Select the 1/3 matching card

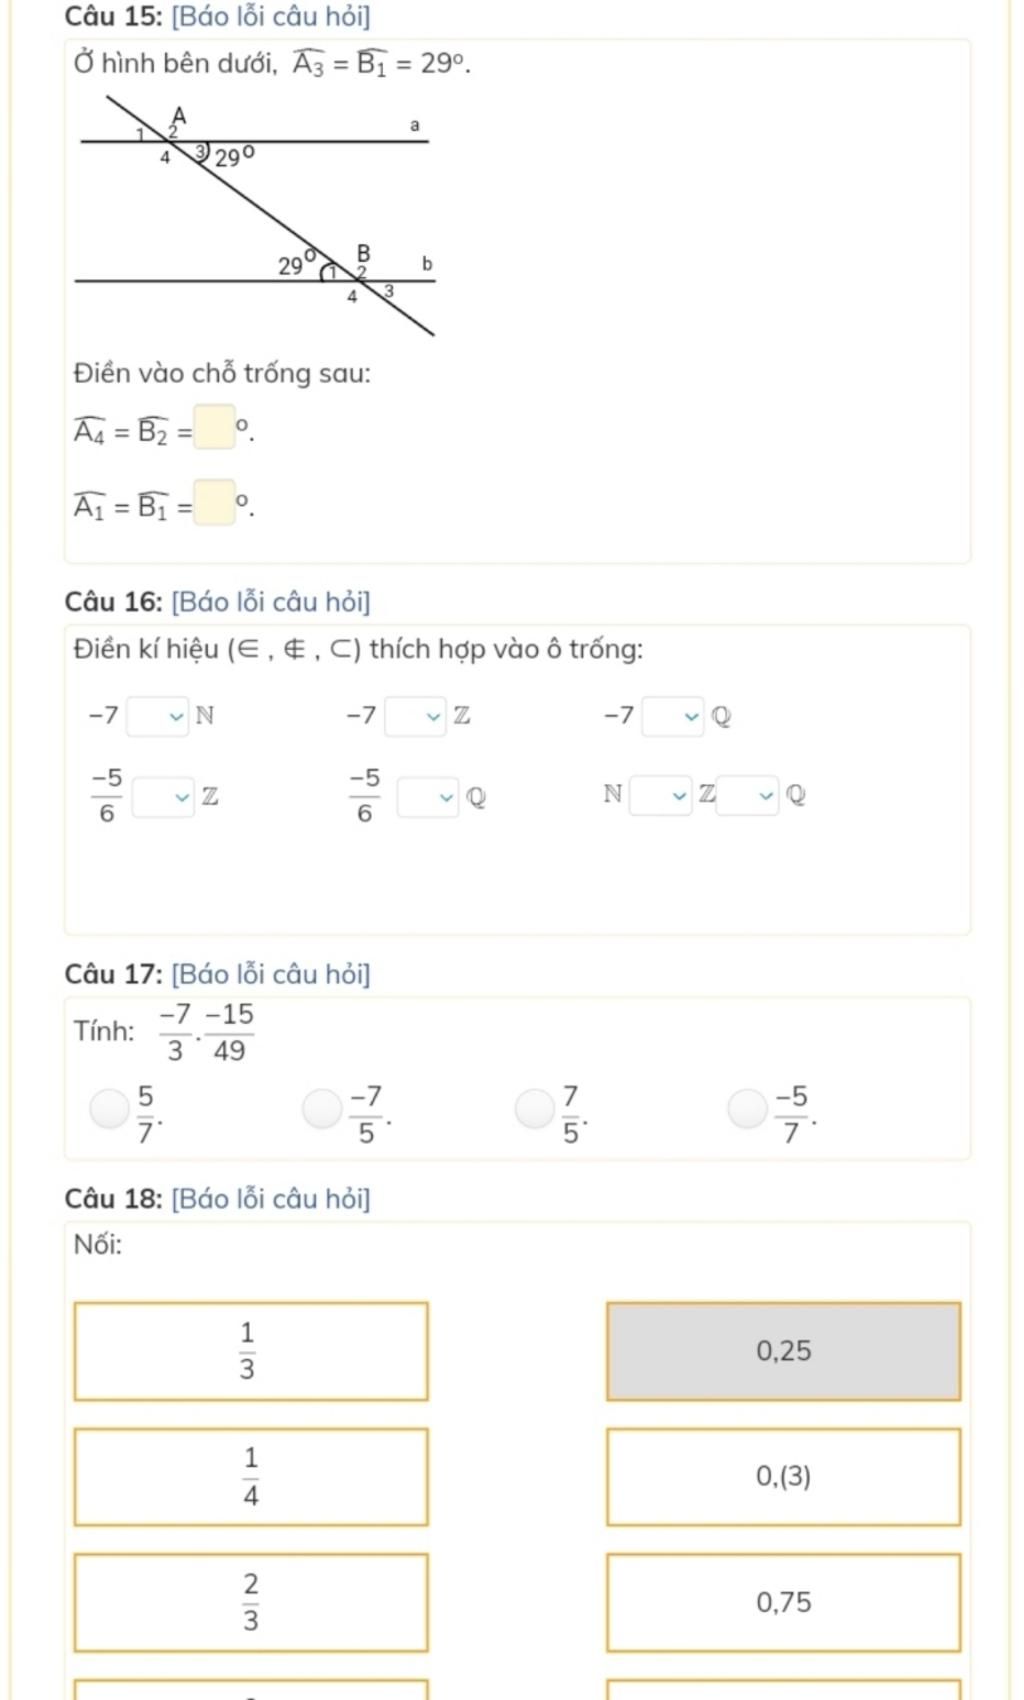pos(251,1351)
